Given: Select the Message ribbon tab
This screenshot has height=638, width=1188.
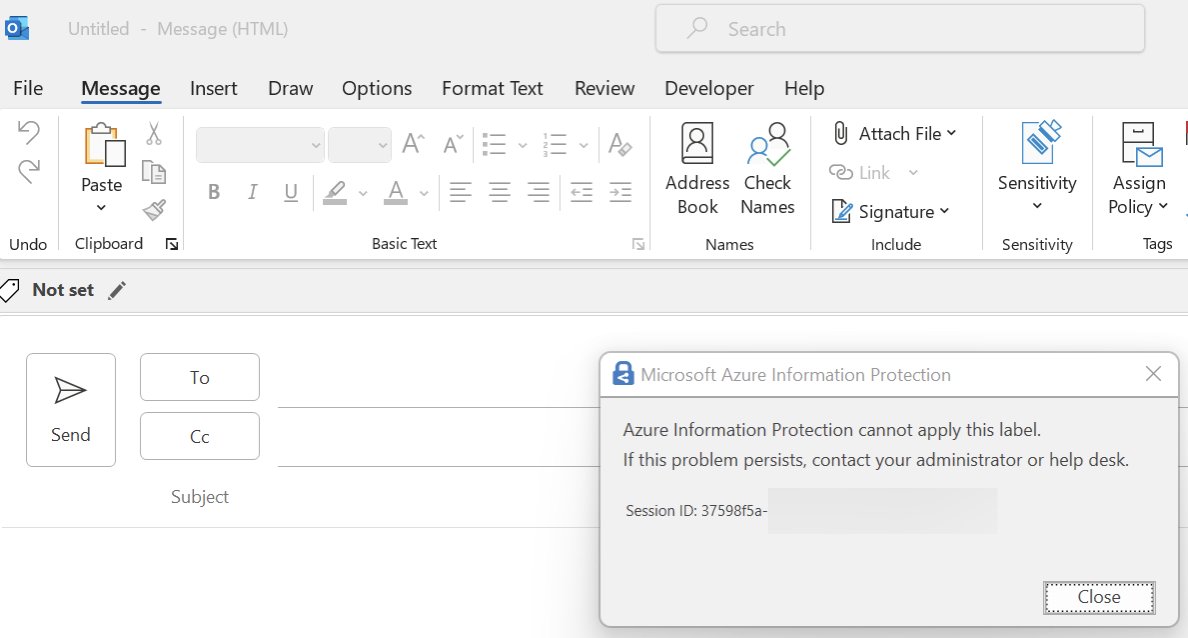Looking at the screenshot, I should coord(120,88).
